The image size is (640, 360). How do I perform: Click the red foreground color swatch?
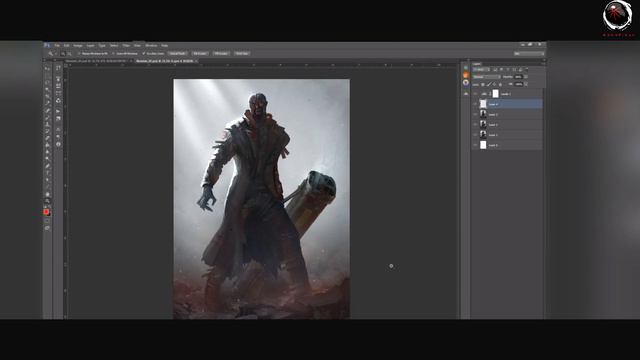[46, 211]
